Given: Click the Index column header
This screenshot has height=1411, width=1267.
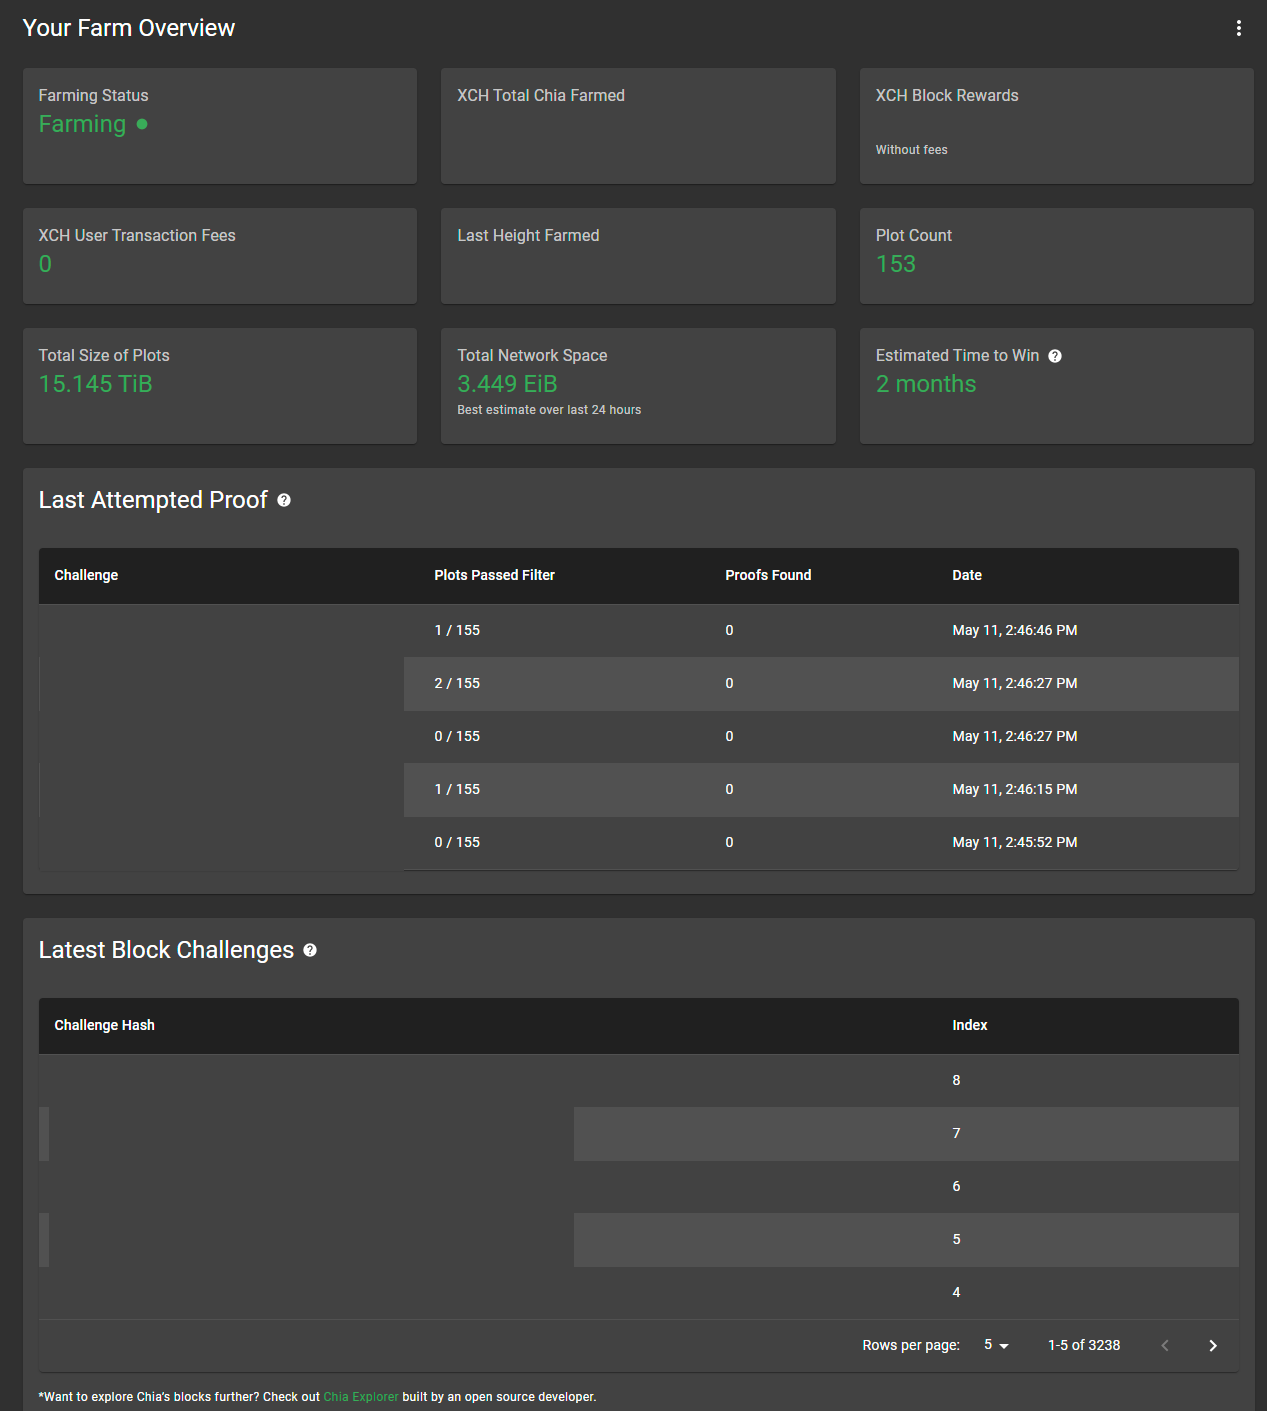Looking at the screenshot, I should point(970,1025).
